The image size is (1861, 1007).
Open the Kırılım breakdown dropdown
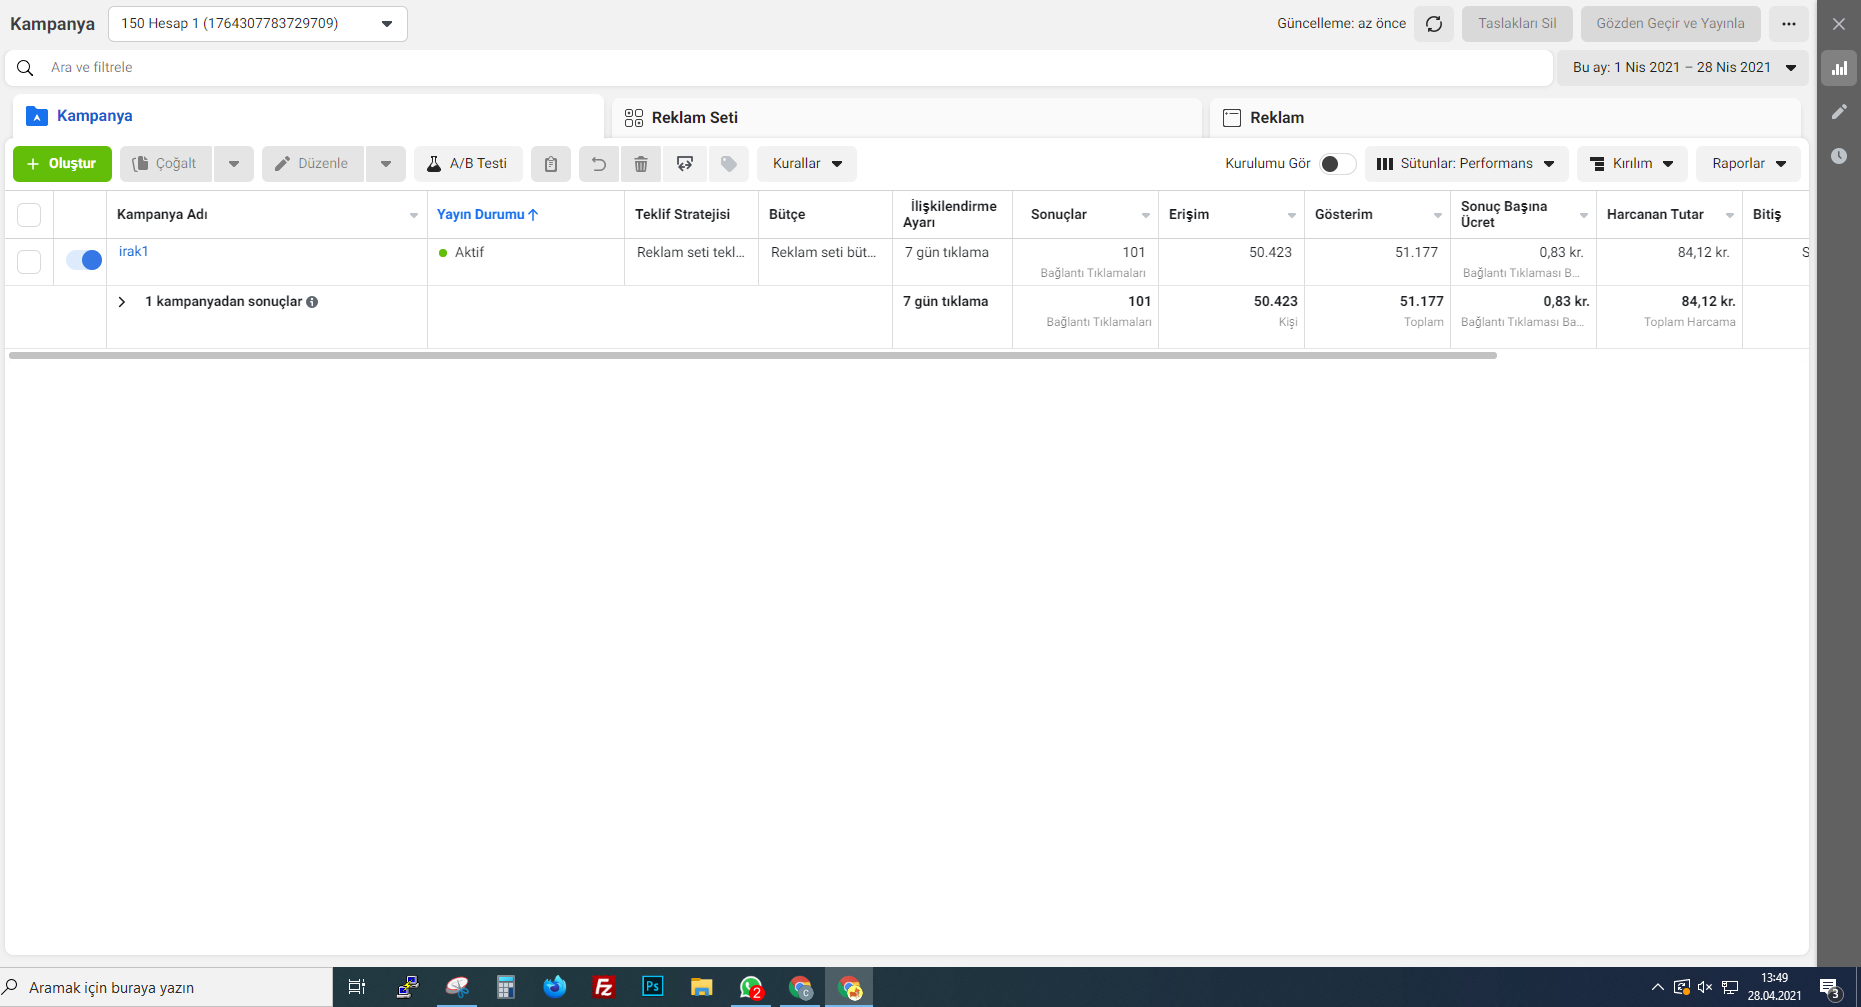[x=1632, y=164]
